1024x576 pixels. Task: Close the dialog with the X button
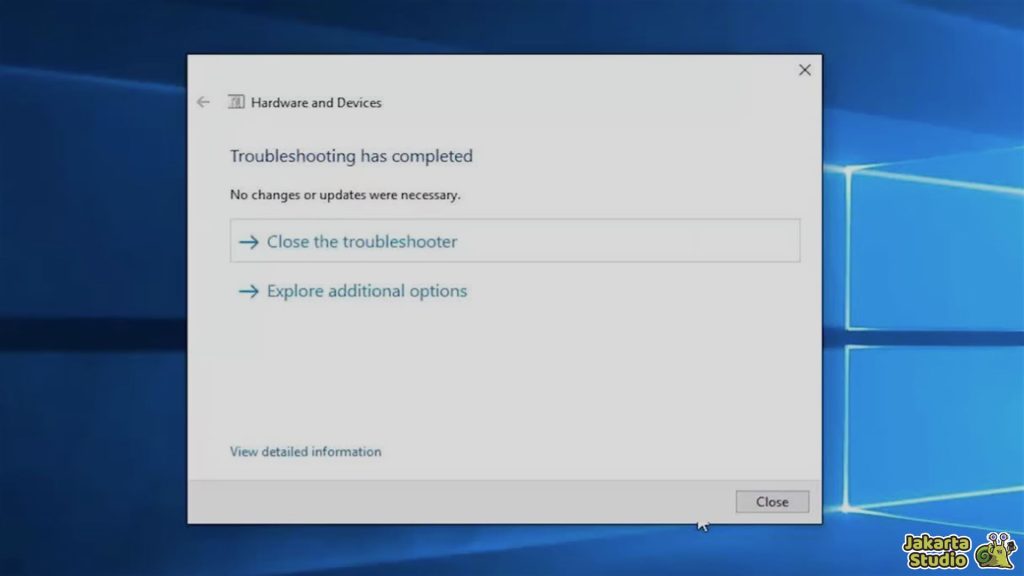pos(804,70)
